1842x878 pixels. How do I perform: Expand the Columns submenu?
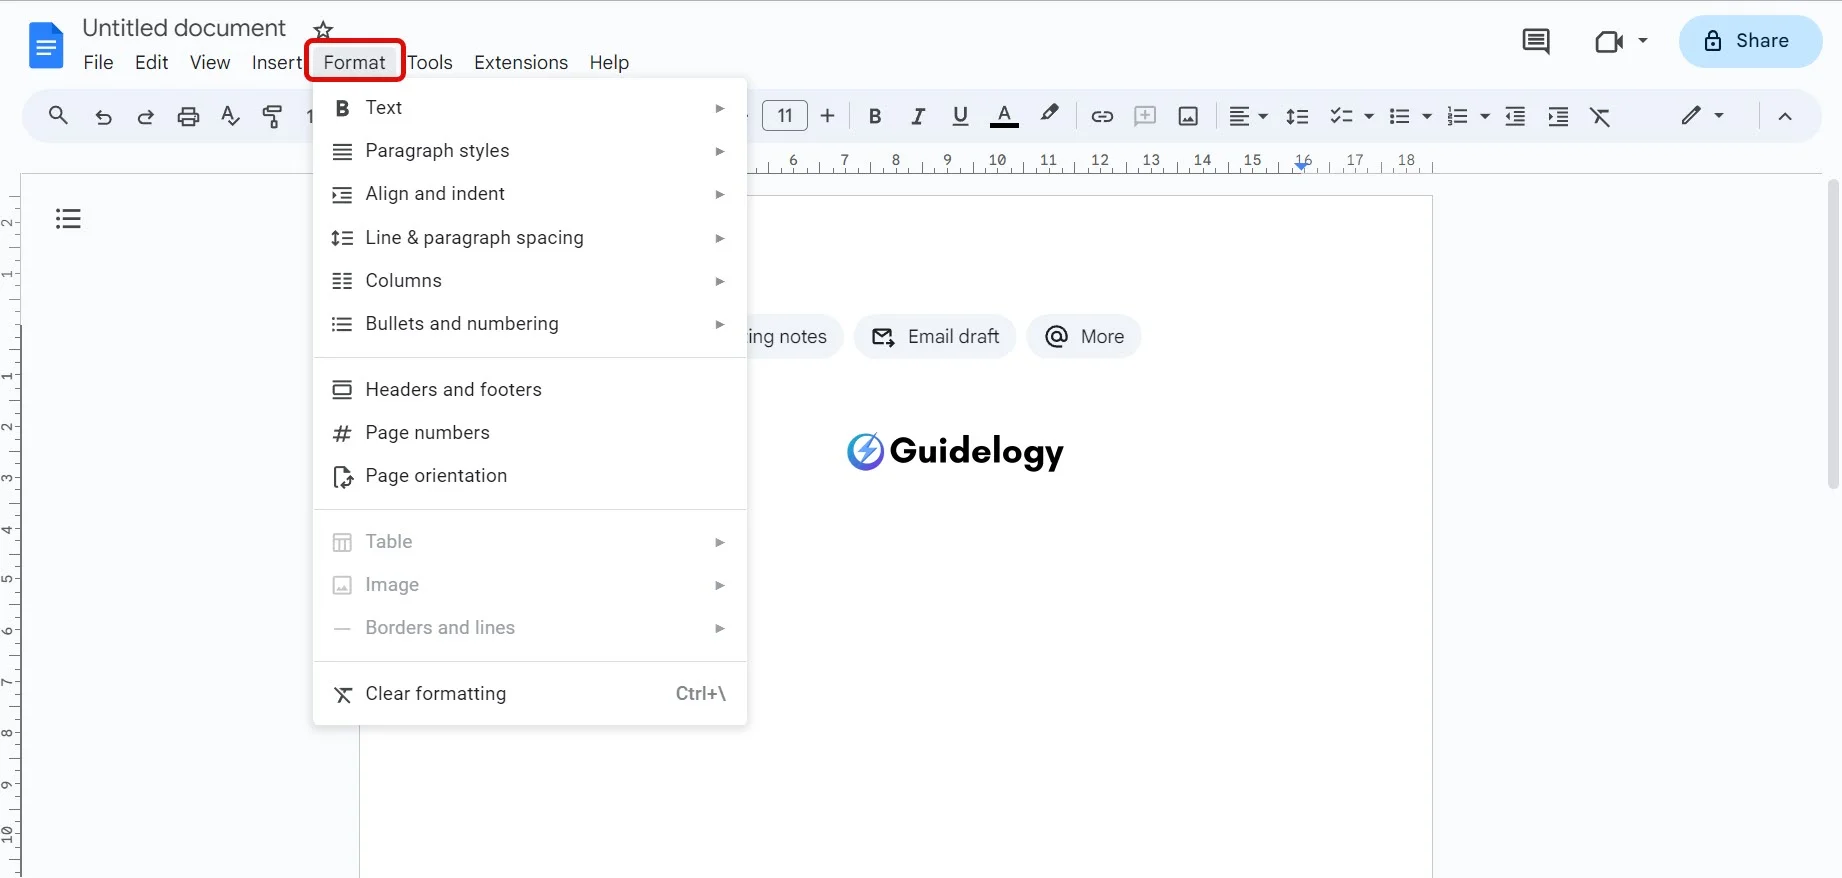coord(530,281)
